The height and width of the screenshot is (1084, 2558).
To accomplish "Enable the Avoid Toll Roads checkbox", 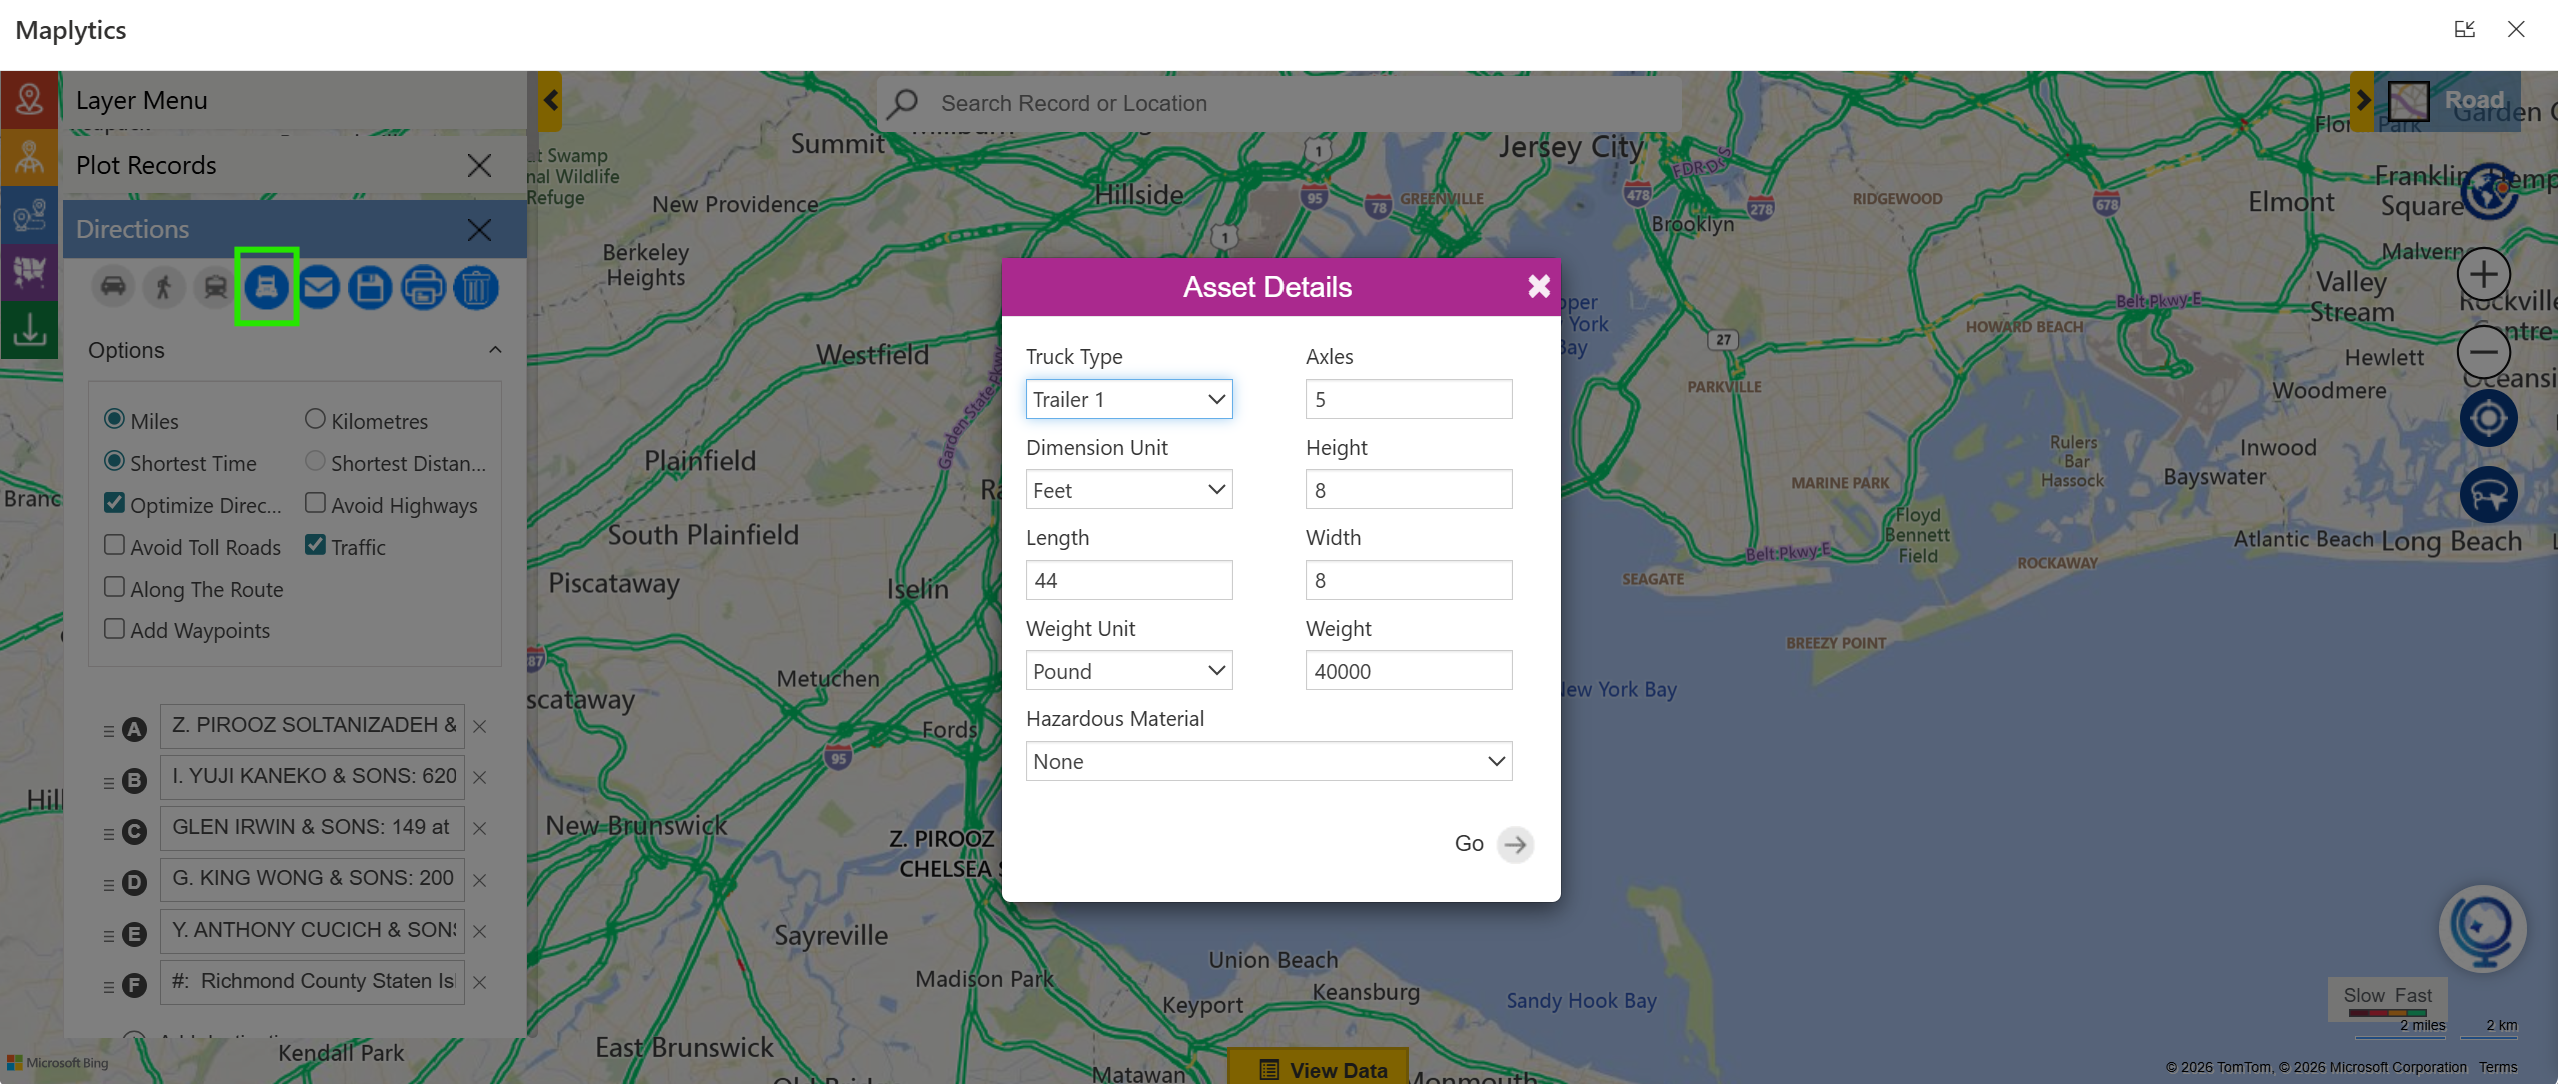I will point(114,544).
